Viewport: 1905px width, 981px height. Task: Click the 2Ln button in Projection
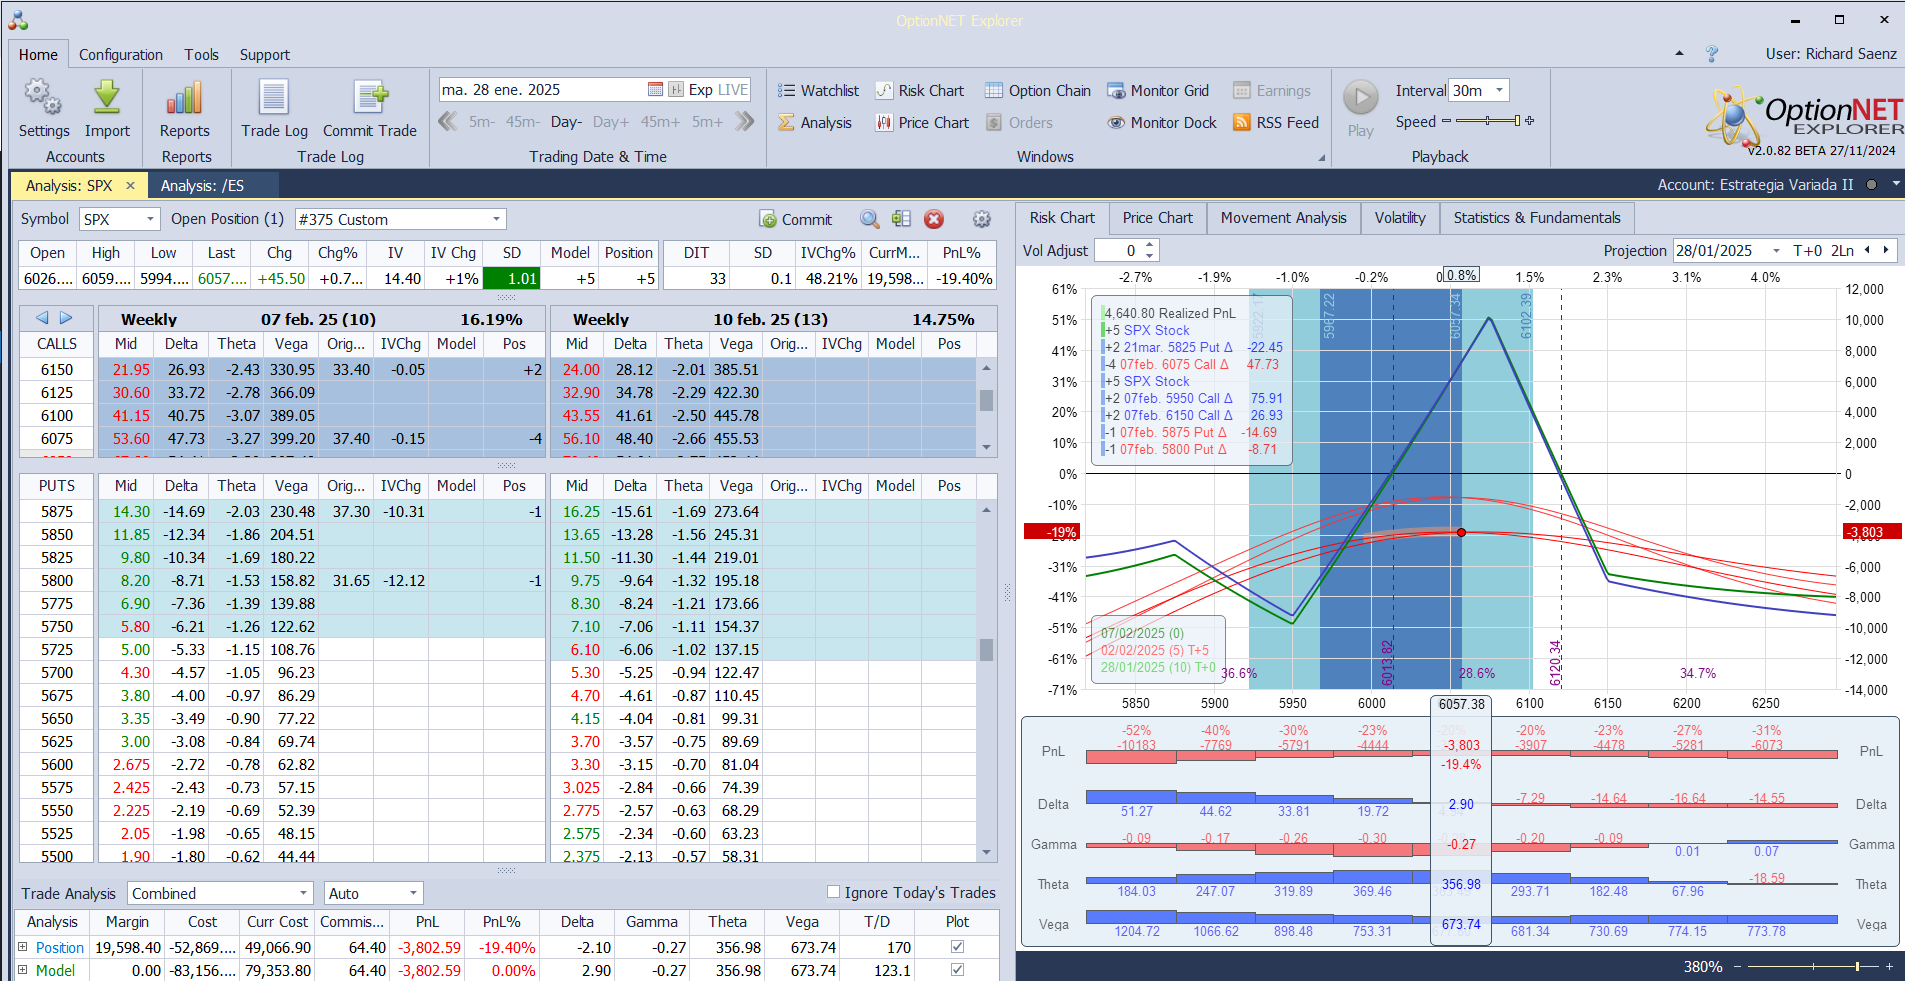(1842, 251)
